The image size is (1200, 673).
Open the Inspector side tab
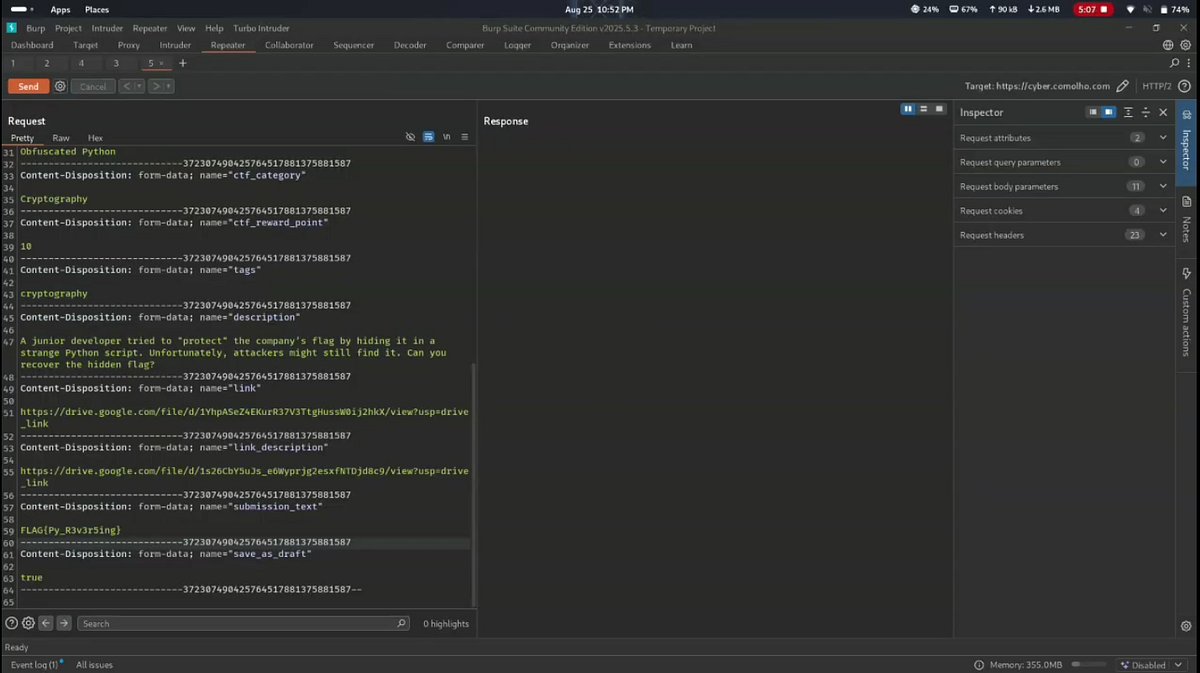click(x=1187, y=142)
